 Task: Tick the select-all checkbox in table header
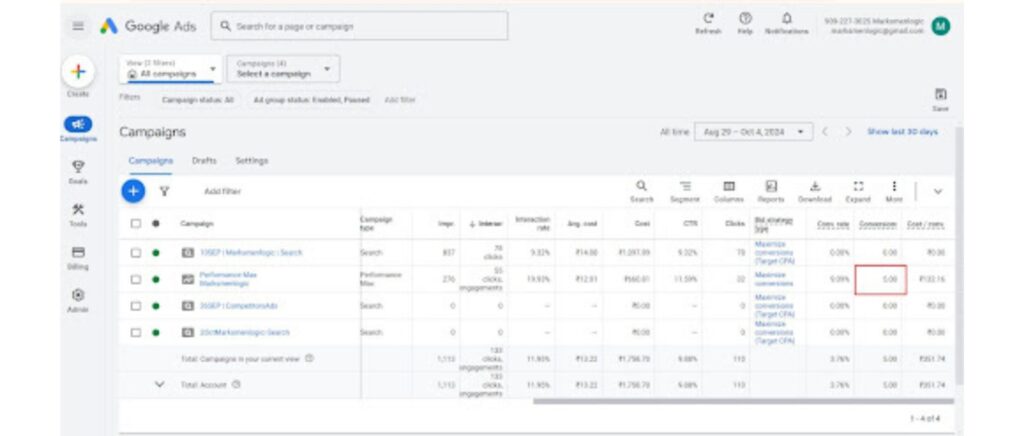click(x=135, y=223)
